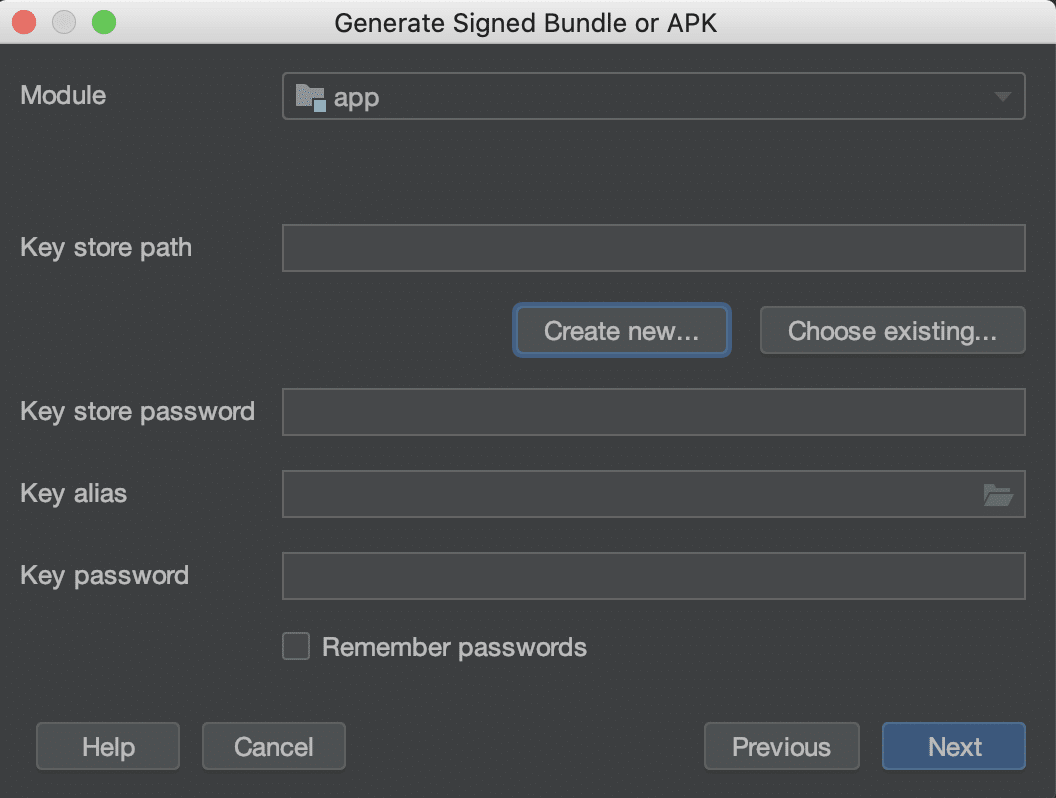Click the gray minimize window button

[x=64, y=22]
